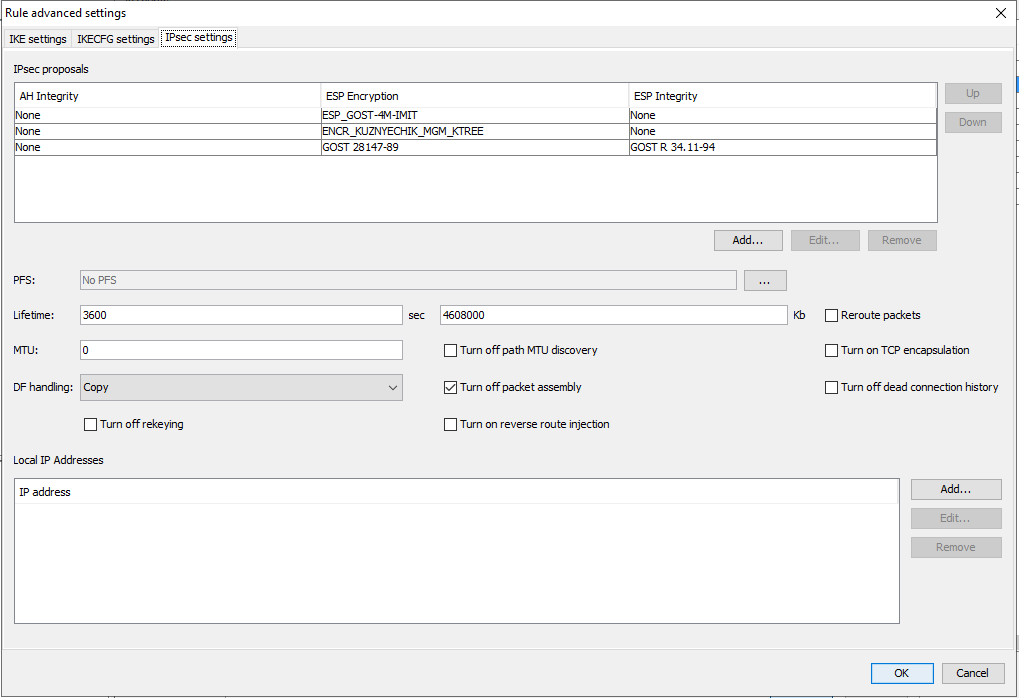Switch to the IKE settings tab
The image size is (1019, 698).
(x=38, y=39)
